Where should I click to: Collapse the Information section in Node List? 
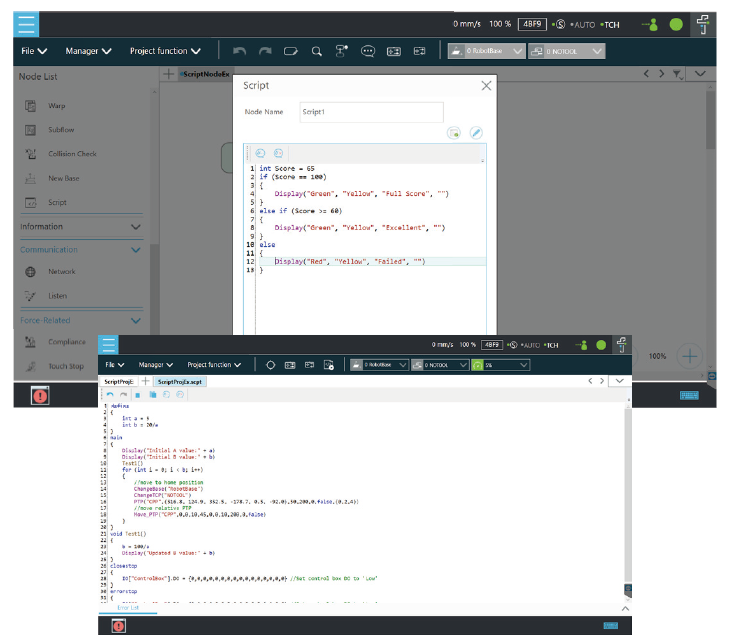136,227
